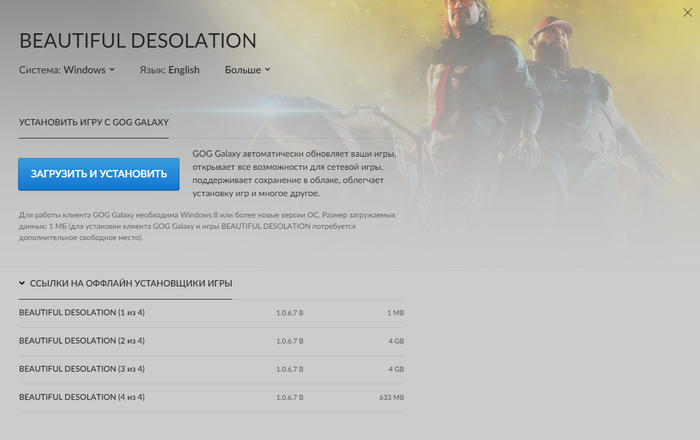Collapse ССЫЛКИ НА ОФФЛАЙН УСТАНОВЩИКИ ИГРЫ section
700x440 pixels.
coord(125,283)
